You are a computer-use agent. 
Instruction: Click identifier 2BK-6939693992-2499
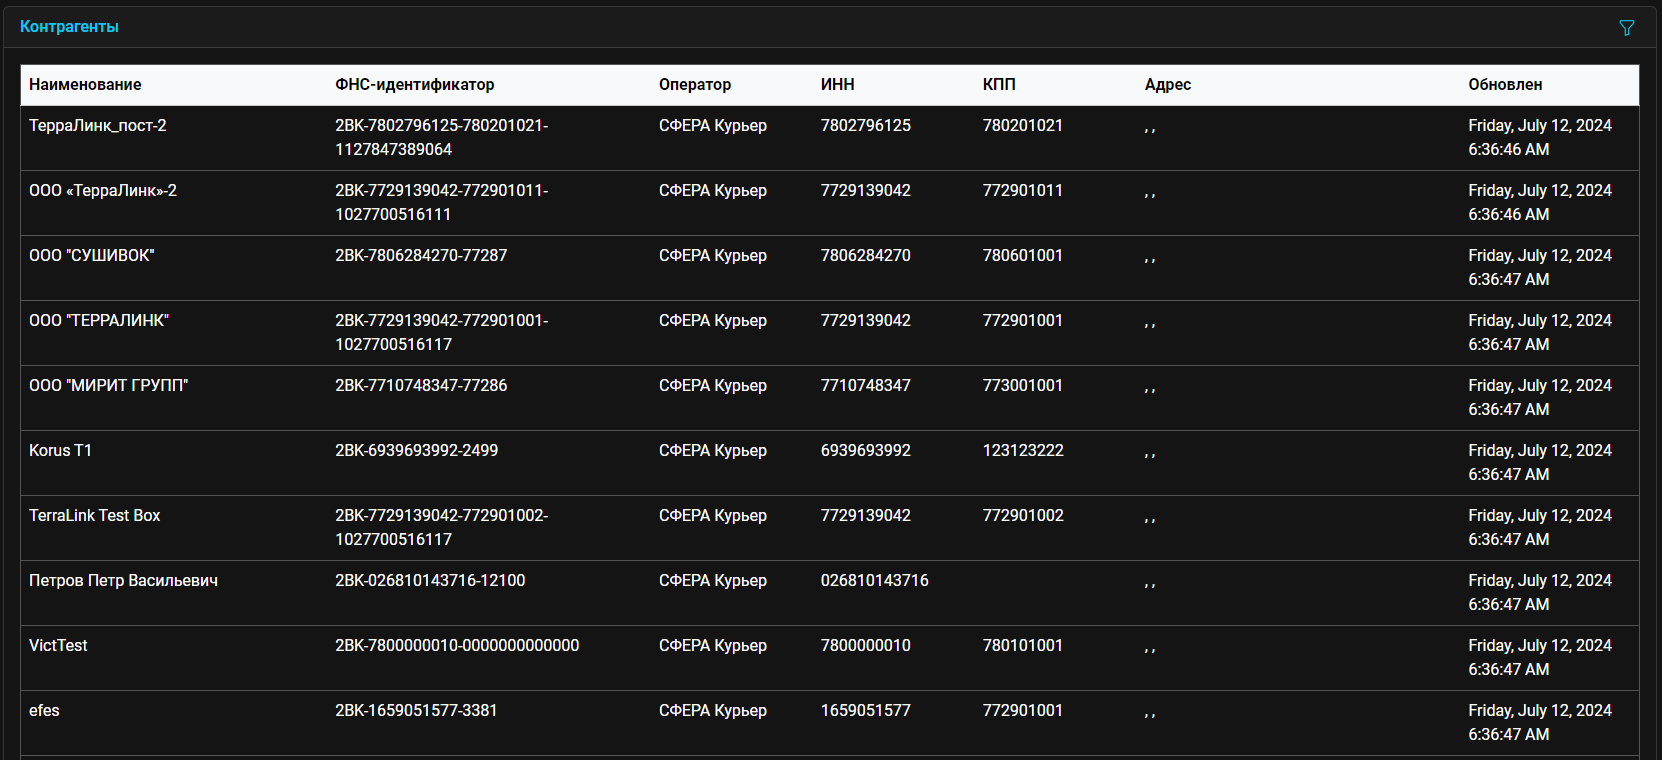click(417, 451)
